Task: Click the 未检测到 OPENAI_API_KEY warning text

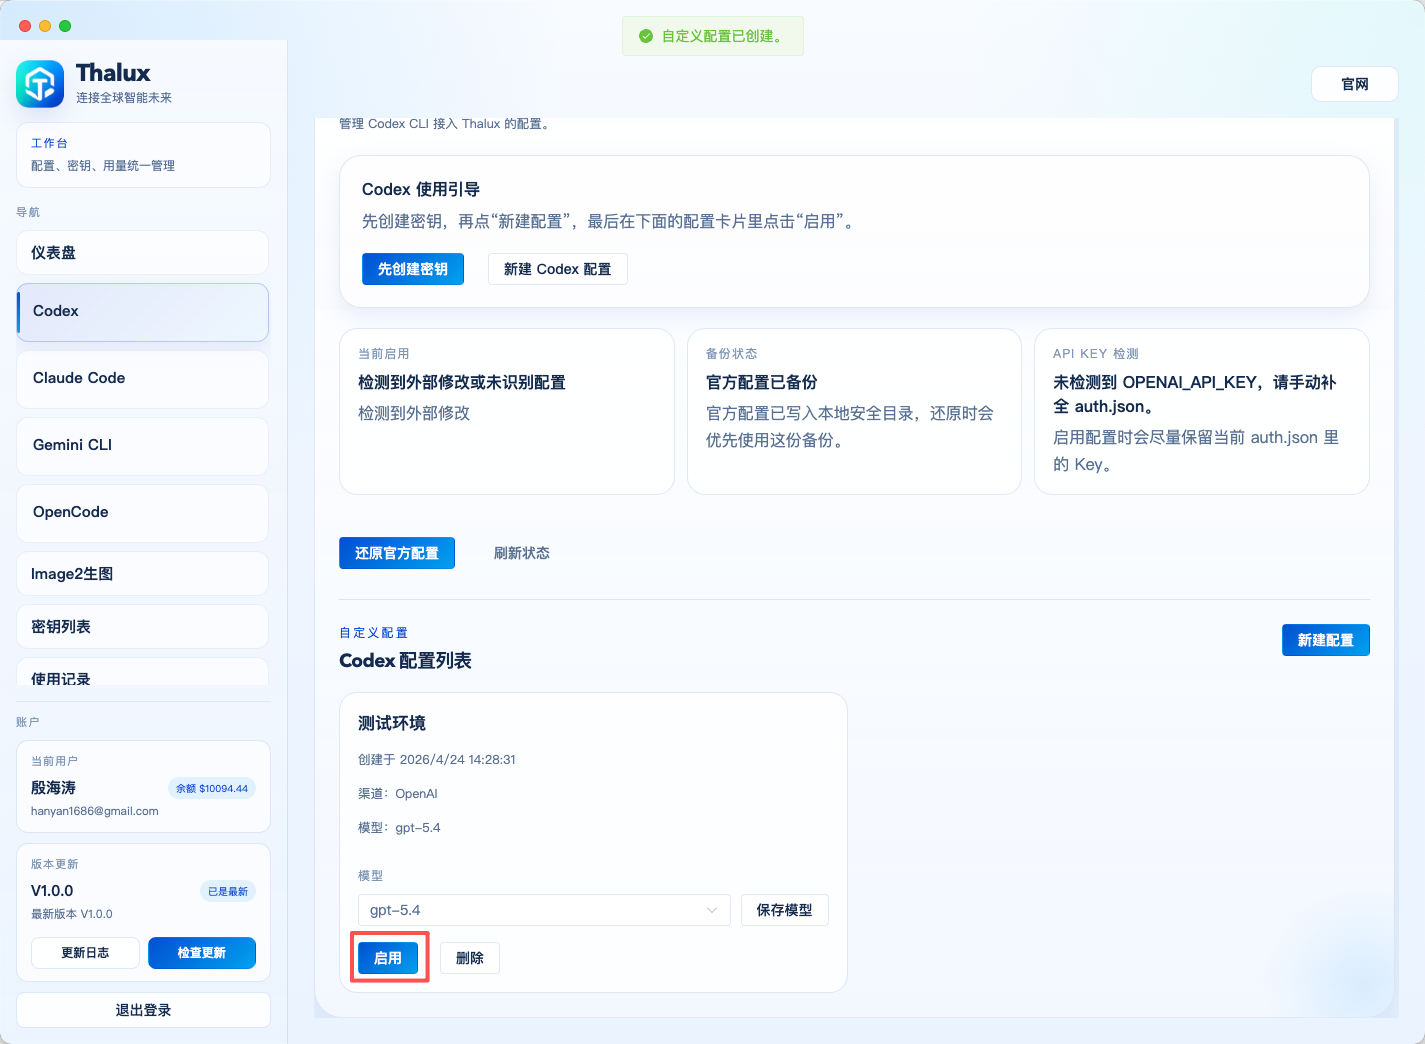Action: pyautogui.click(x=1195, y=394)
